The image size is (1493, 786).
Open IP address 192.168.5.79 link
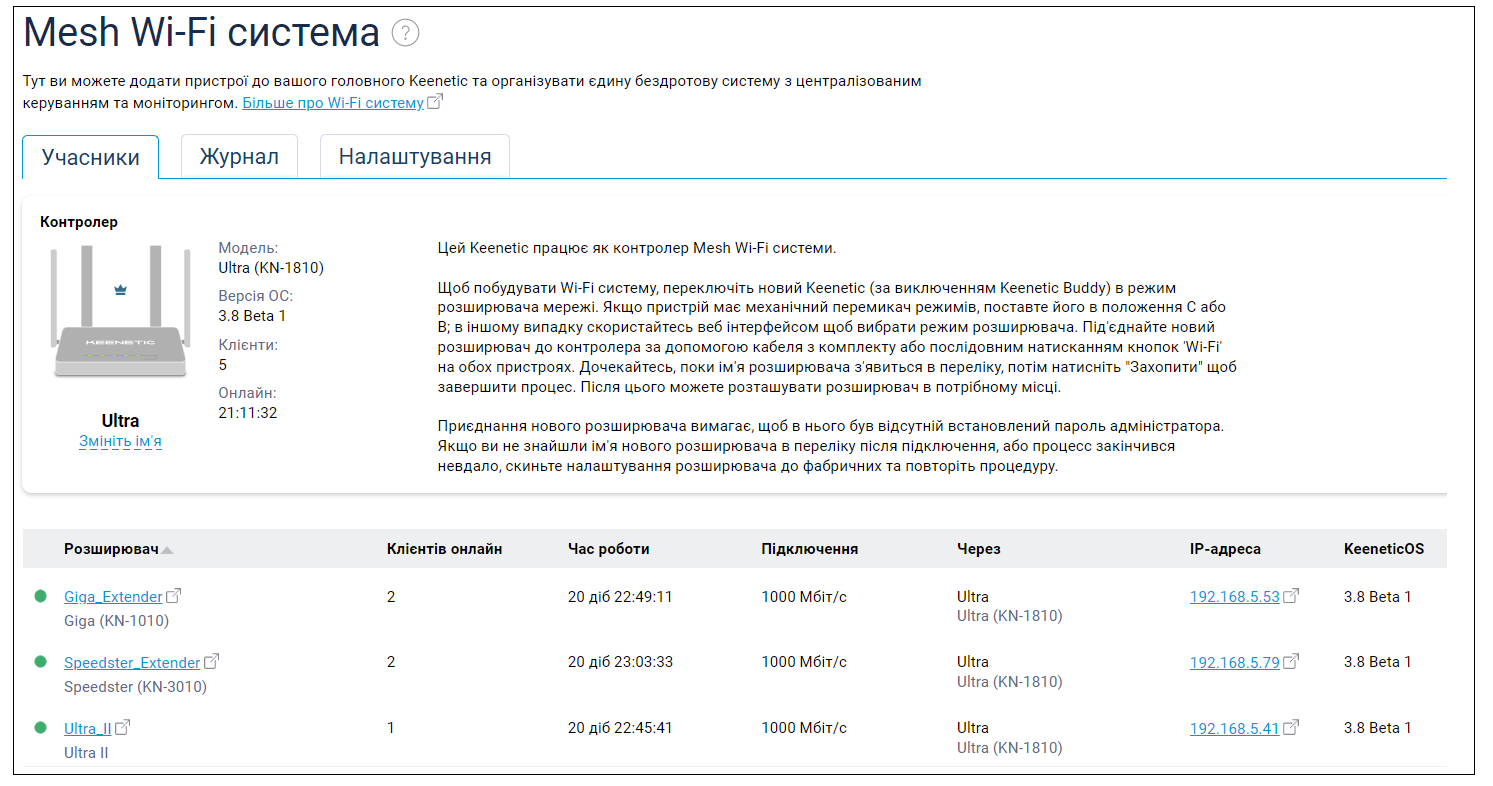pyautogui.click(x=1235, y=663)
